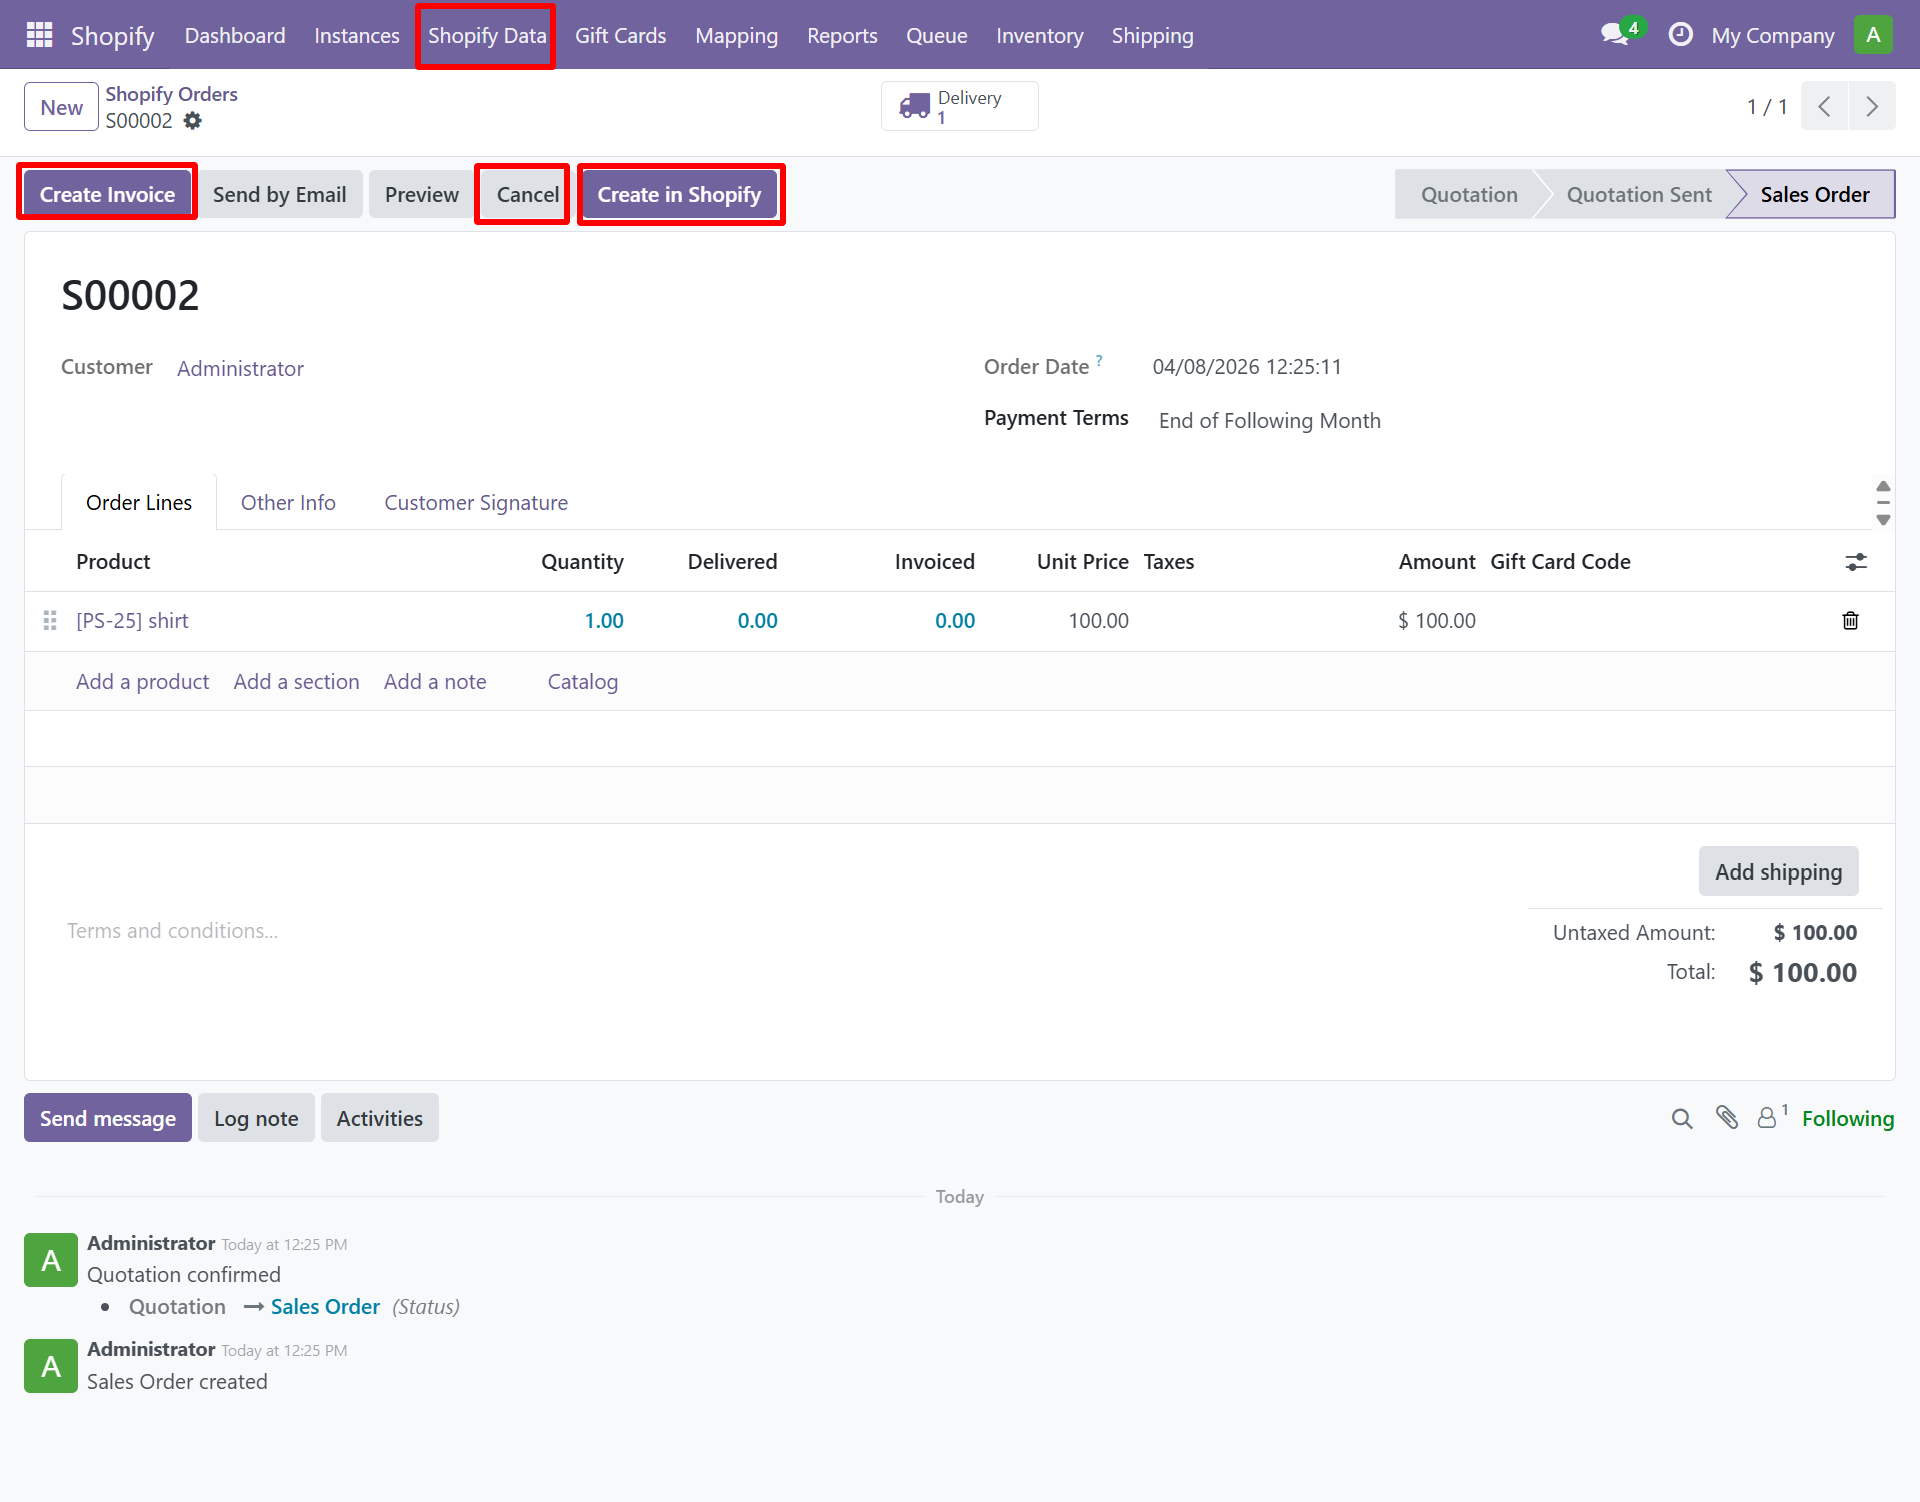1920x1502 pixels.
Task: Search chatter messages with the magnifier icon
Action: (1682, 1117)
